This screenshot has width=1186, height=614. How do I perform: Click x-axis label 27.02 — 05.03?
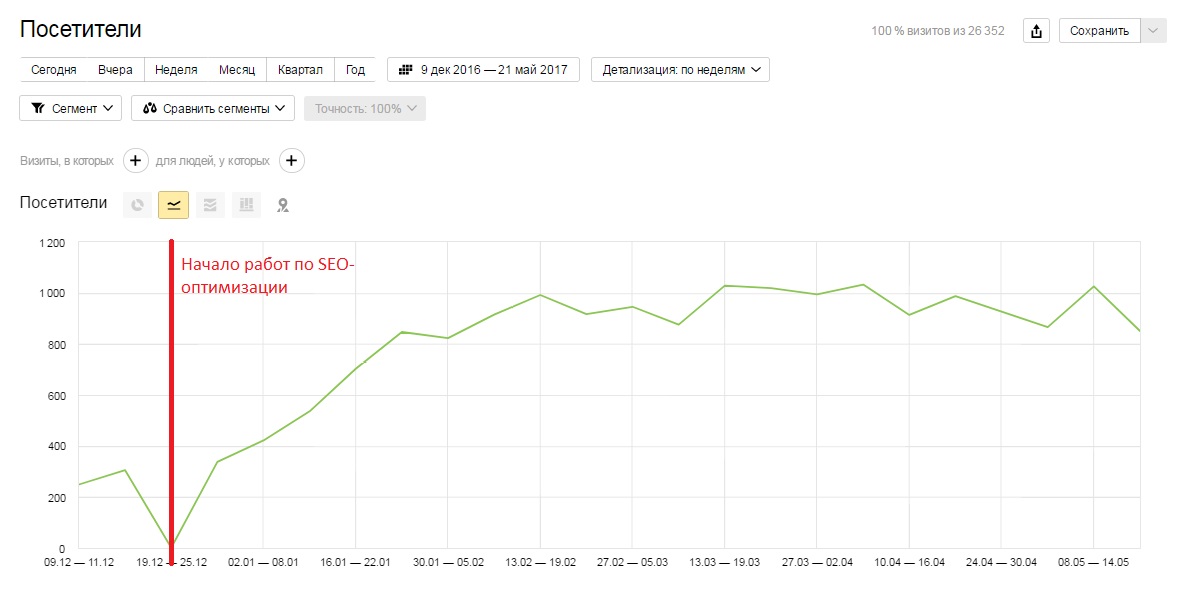(632, 563)
